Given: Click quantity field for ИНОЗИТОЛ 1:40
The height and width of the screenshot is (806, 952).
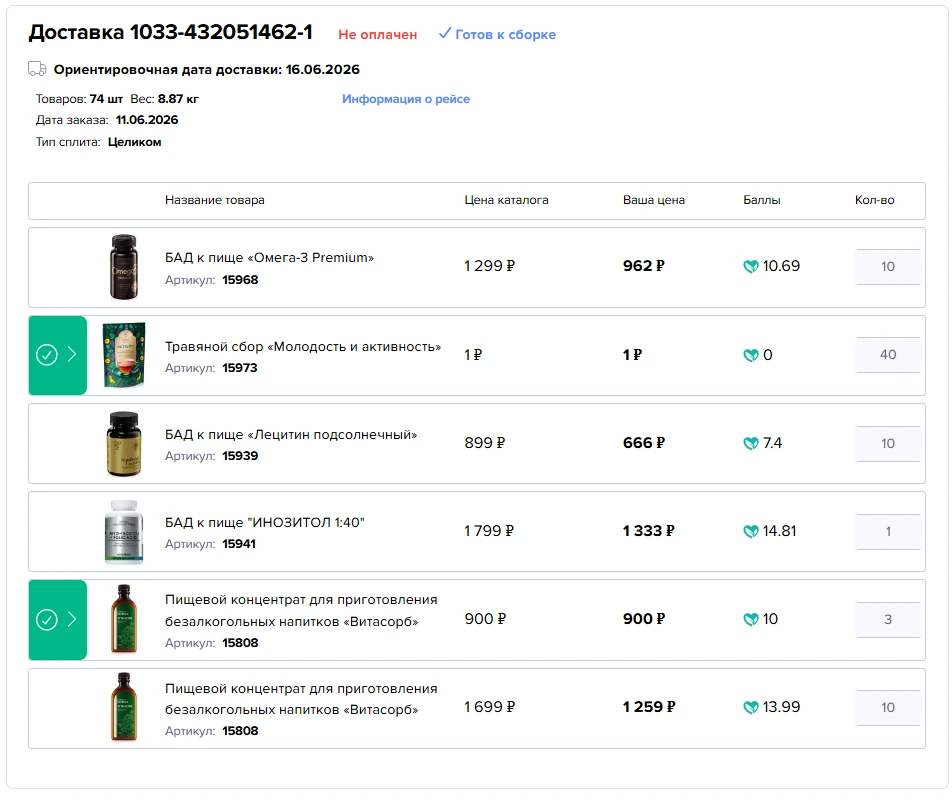Looking at the screenshot, I should (888, 531).
